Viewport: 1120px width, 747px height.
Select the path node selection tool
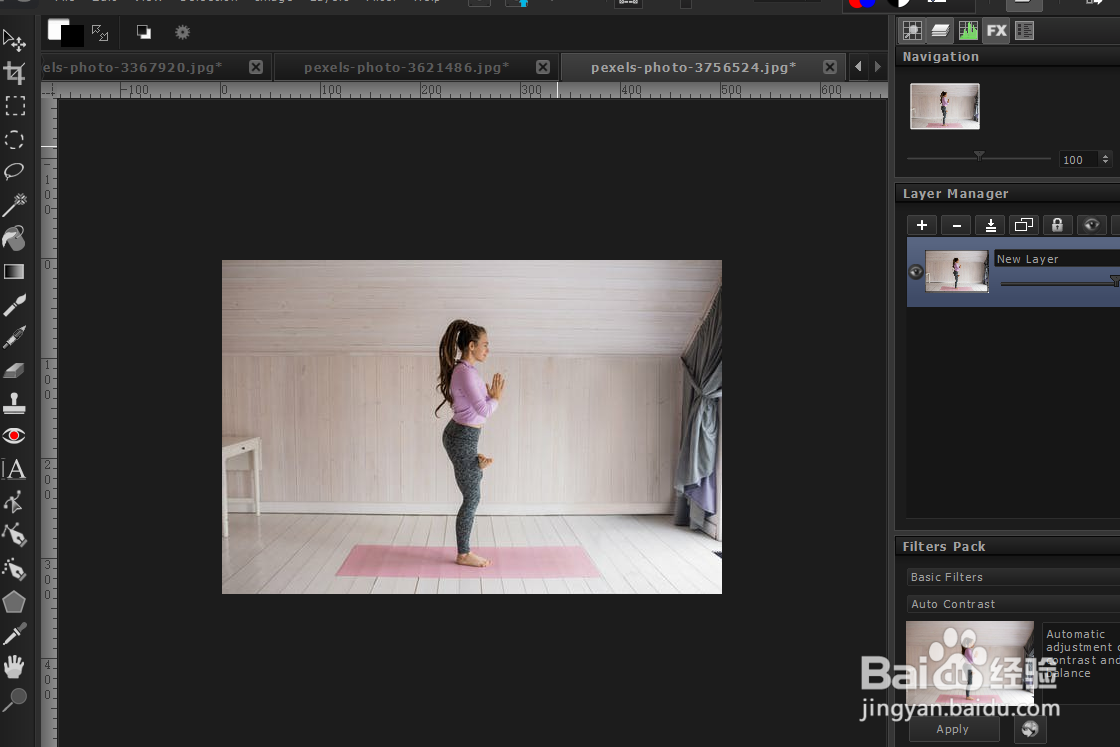14,502
